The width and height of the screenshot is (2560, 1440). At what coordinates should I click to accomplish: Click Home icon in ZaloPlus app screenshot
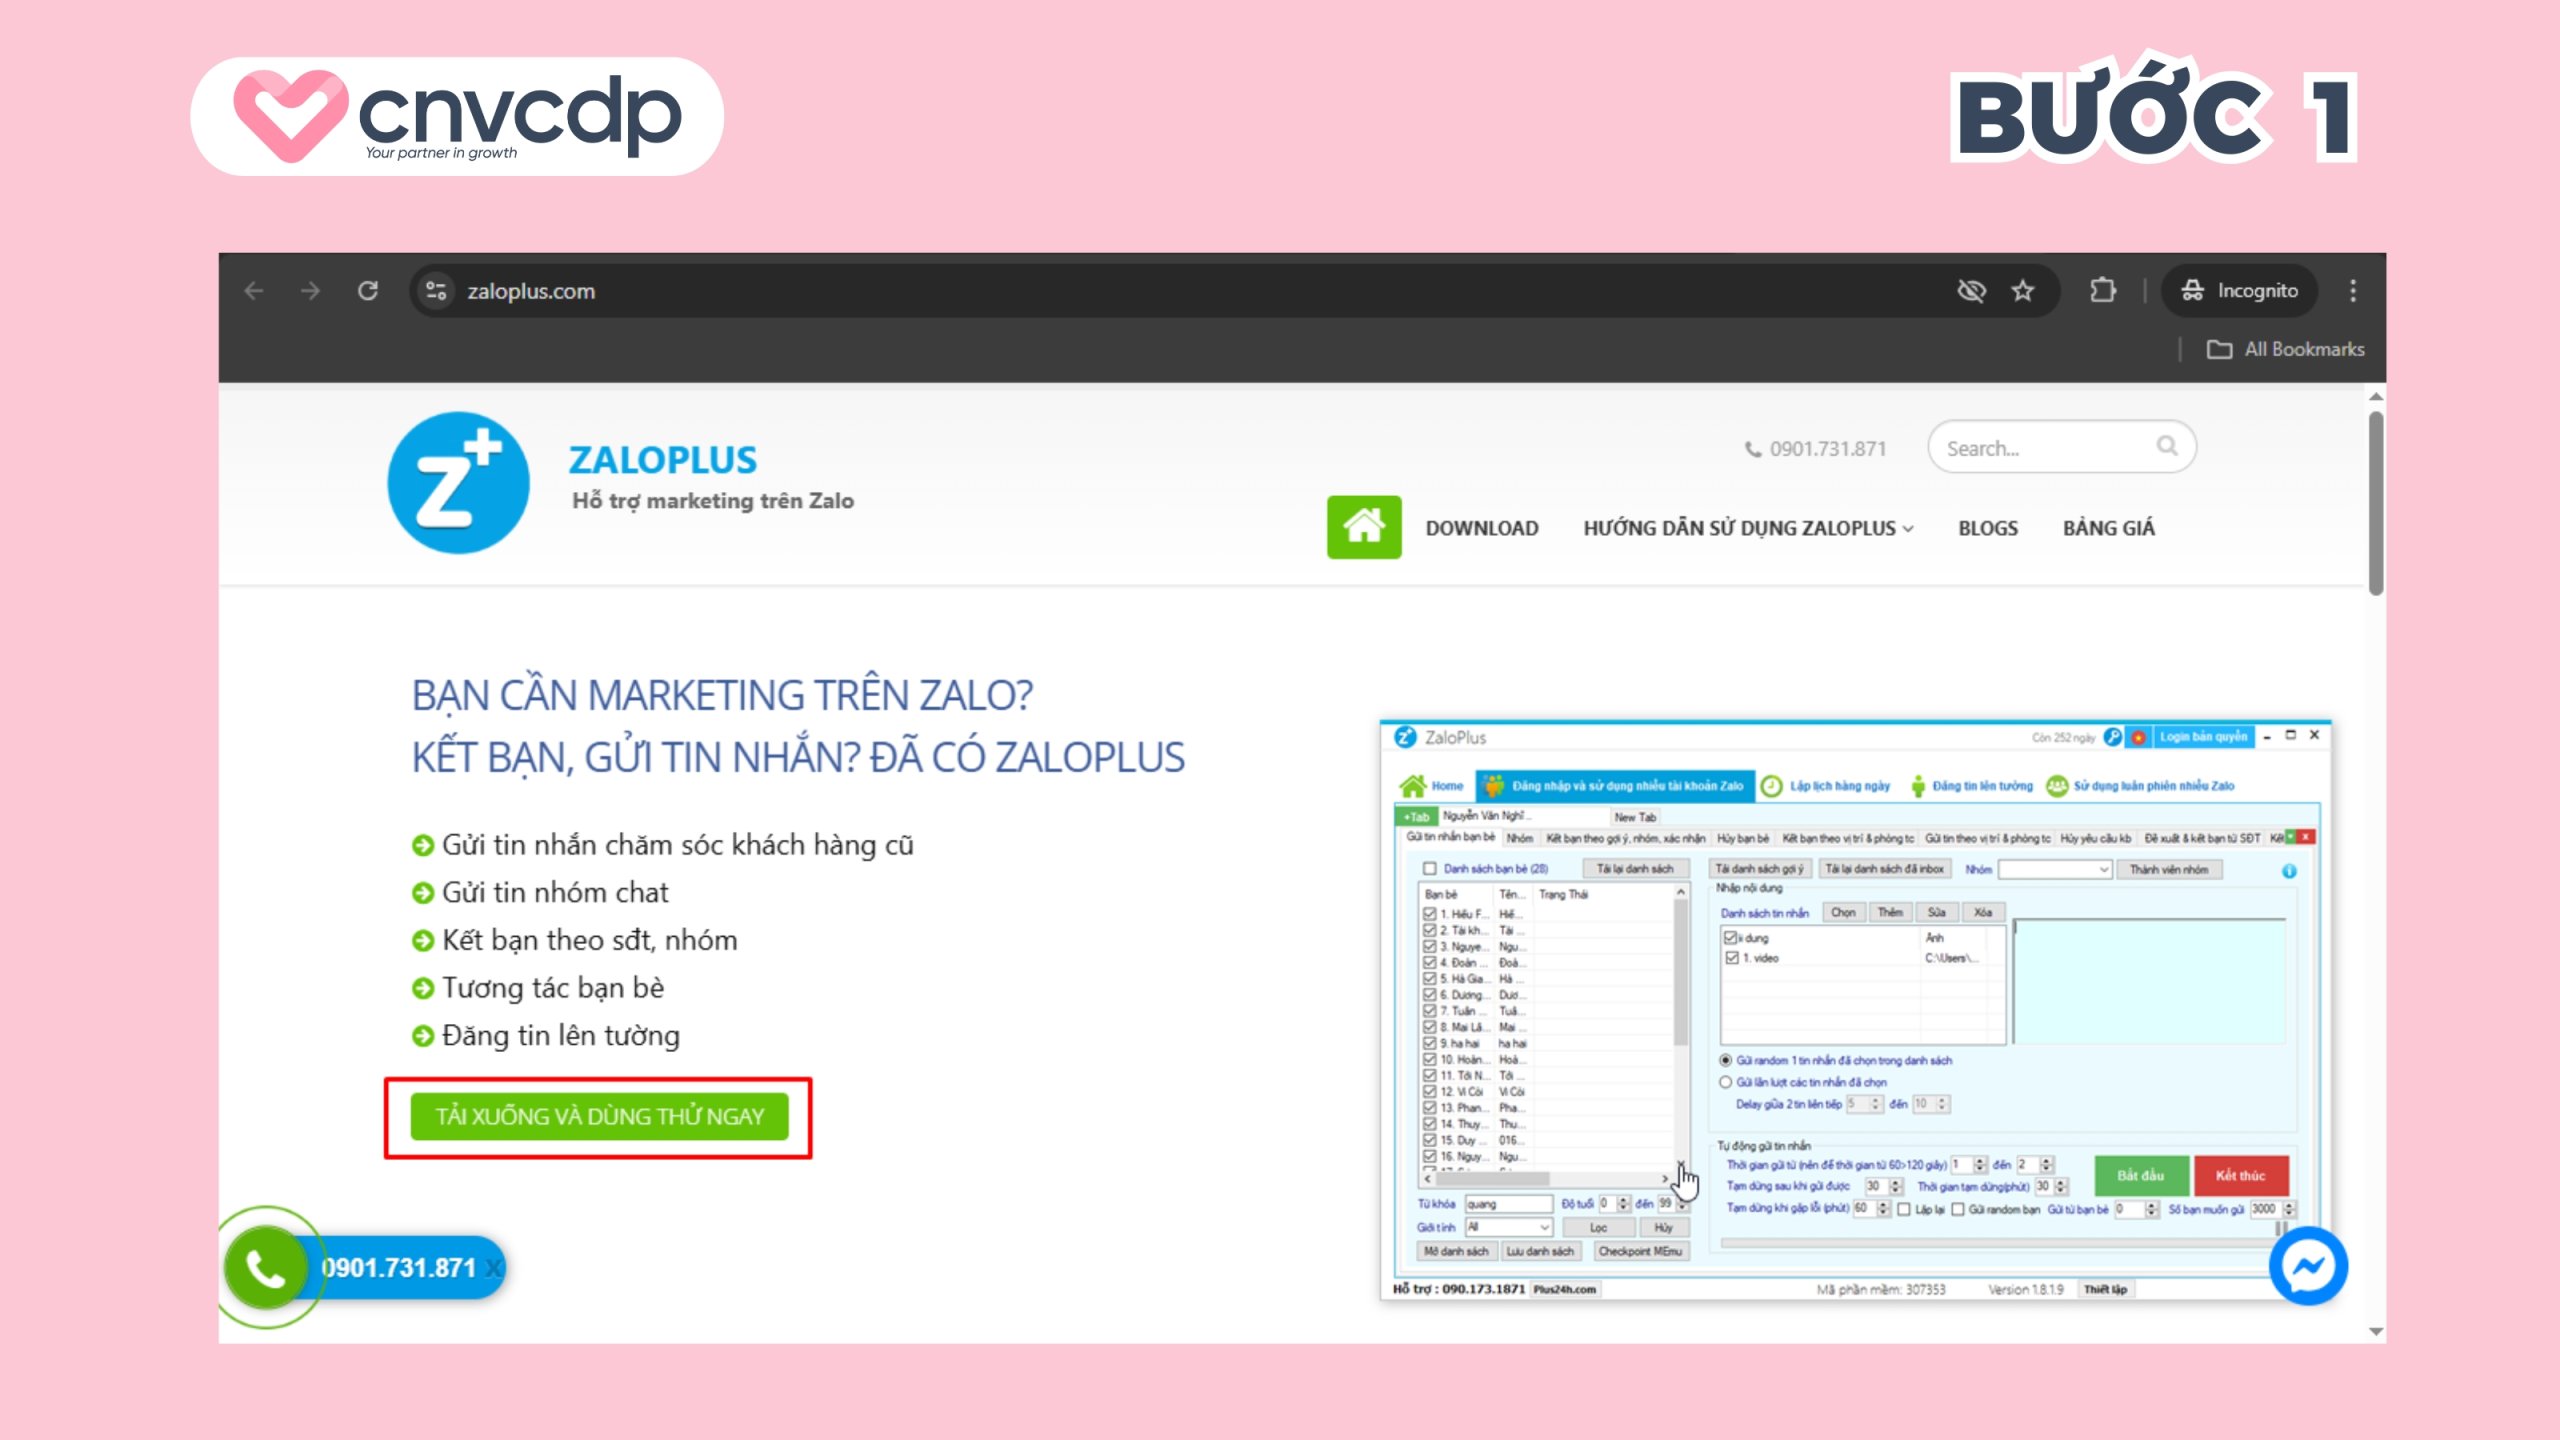1412,786
